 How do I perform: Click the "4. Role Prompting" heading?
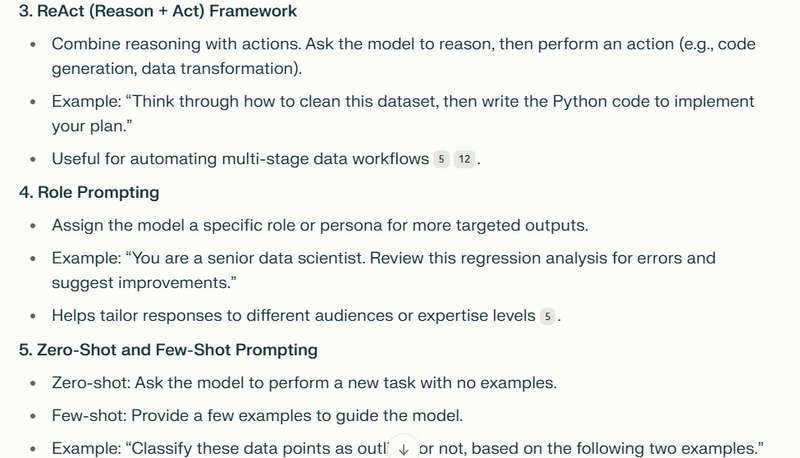point(89,191)
